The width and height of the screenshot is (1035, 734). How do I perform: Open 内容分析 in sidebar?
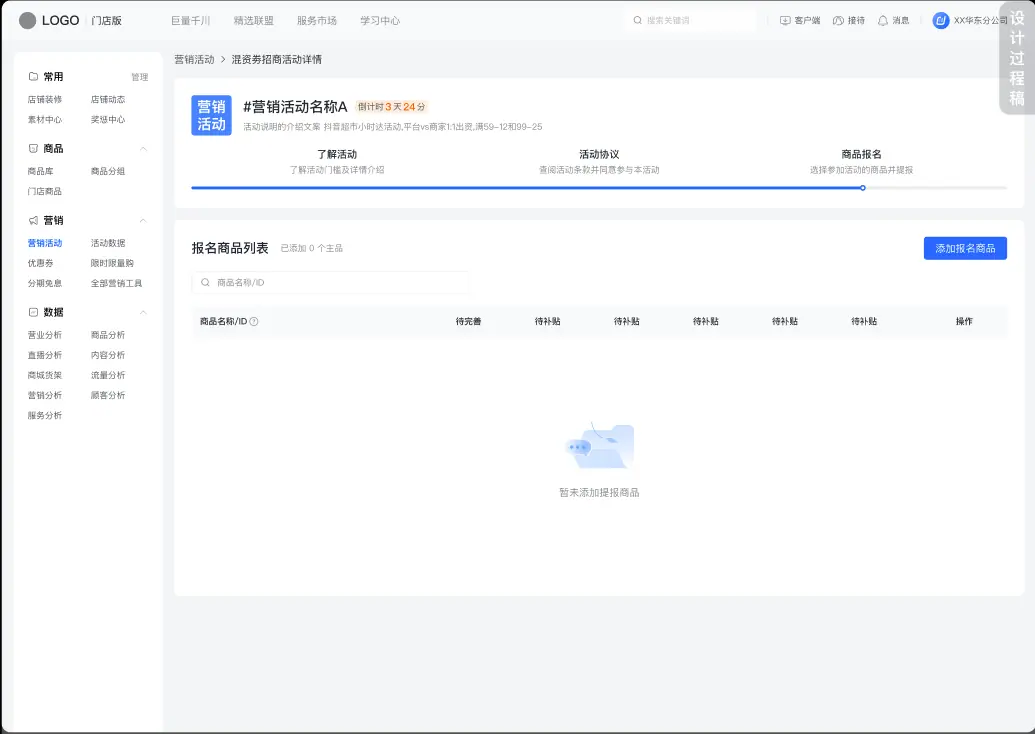coord(108,355)
